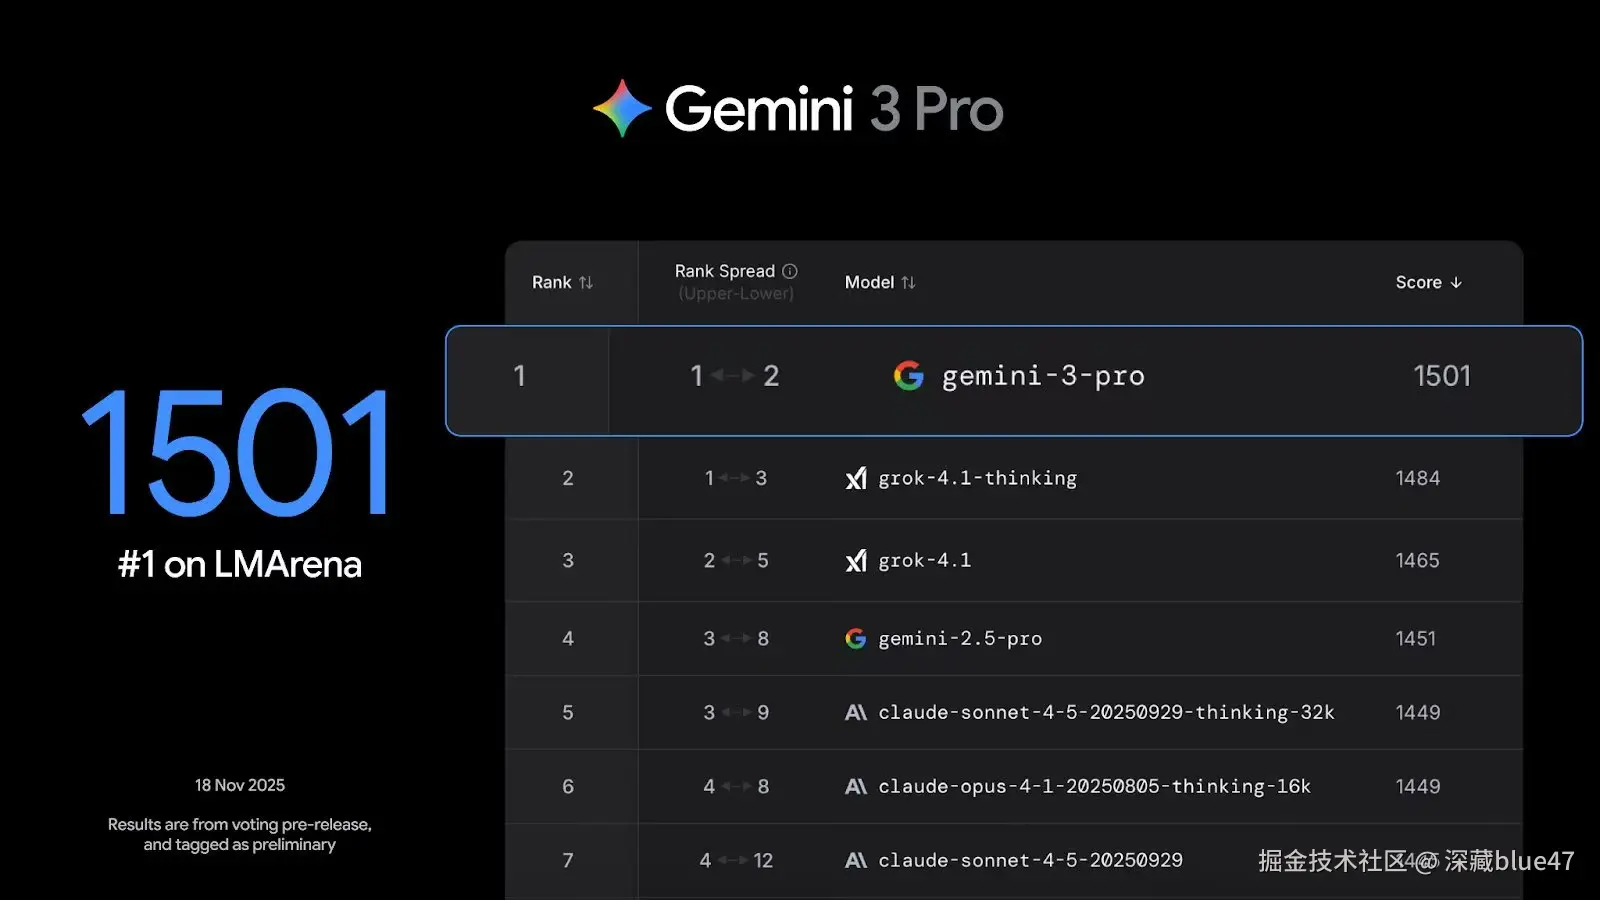Click rank spread 1 to 3 for grok-4.1-thinking

[736, 478]
